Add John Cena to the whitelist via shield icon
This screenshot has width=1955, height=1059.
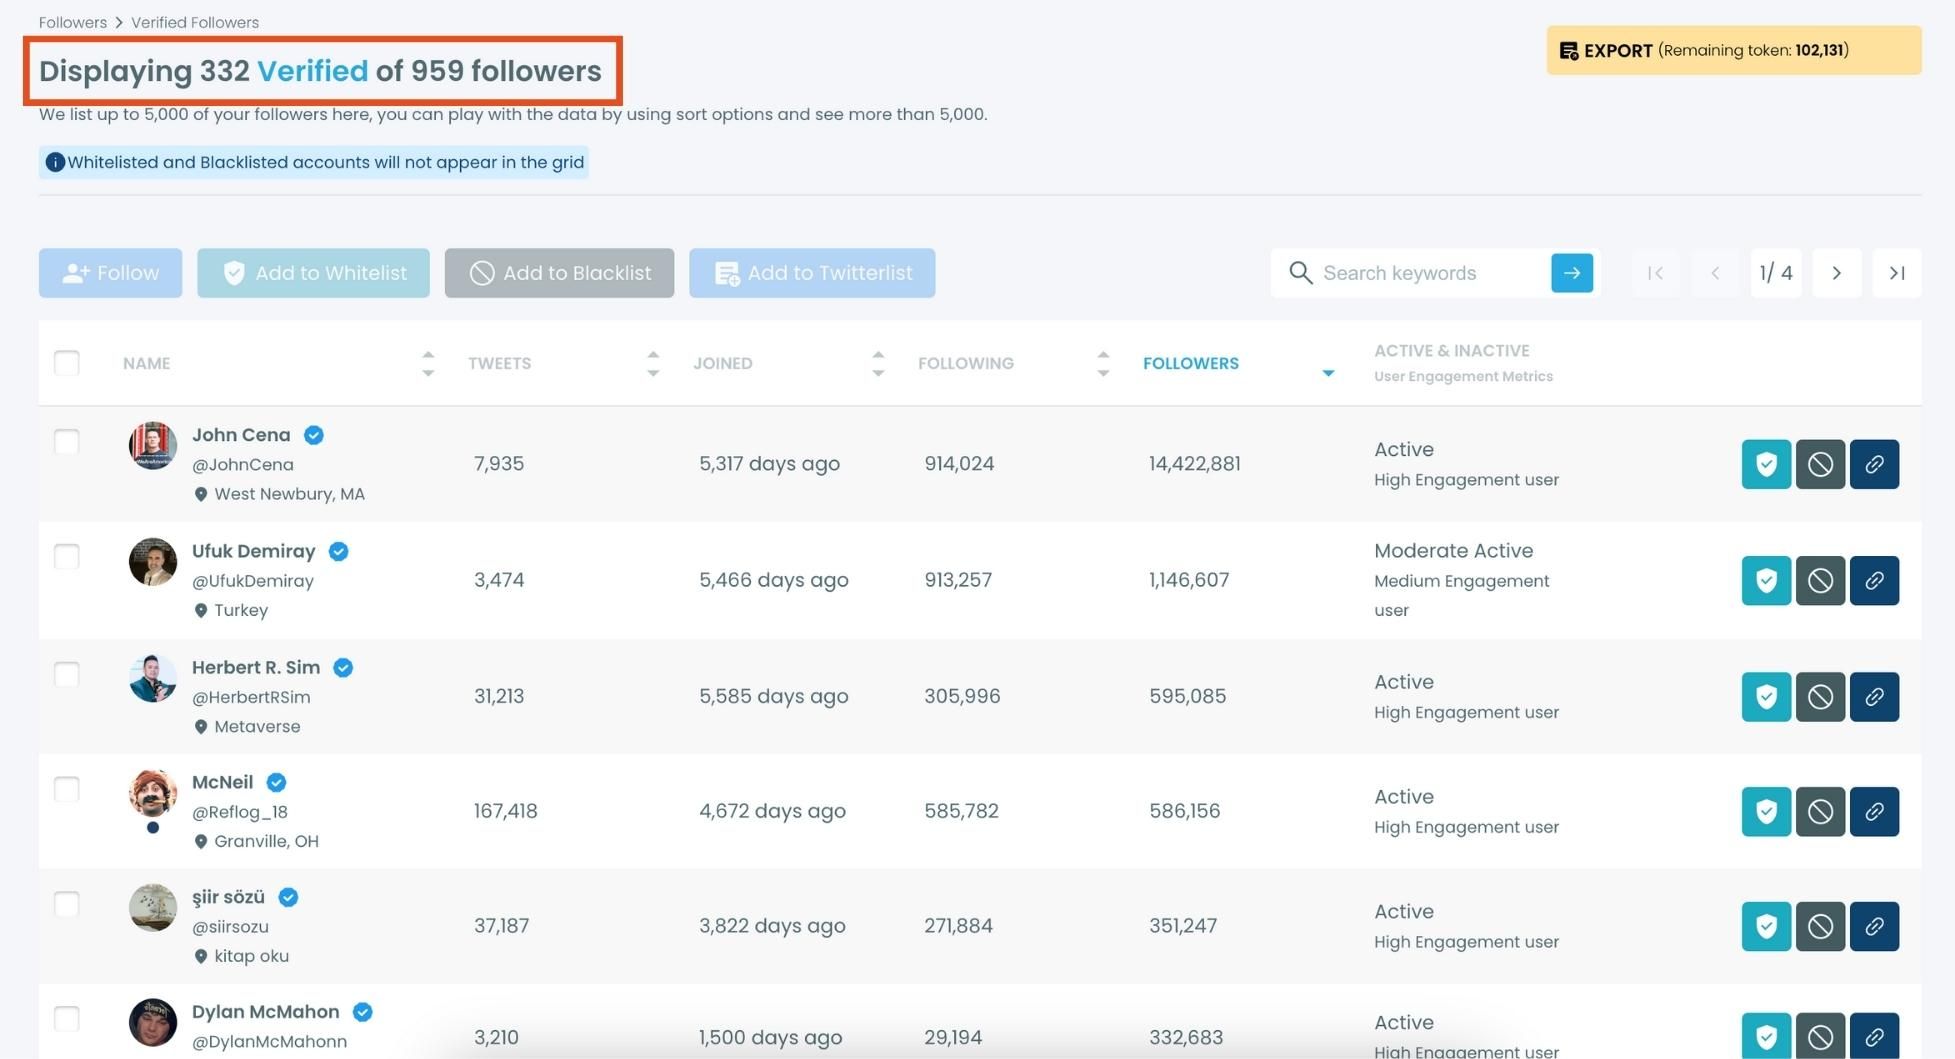(x=1765, y=464)
